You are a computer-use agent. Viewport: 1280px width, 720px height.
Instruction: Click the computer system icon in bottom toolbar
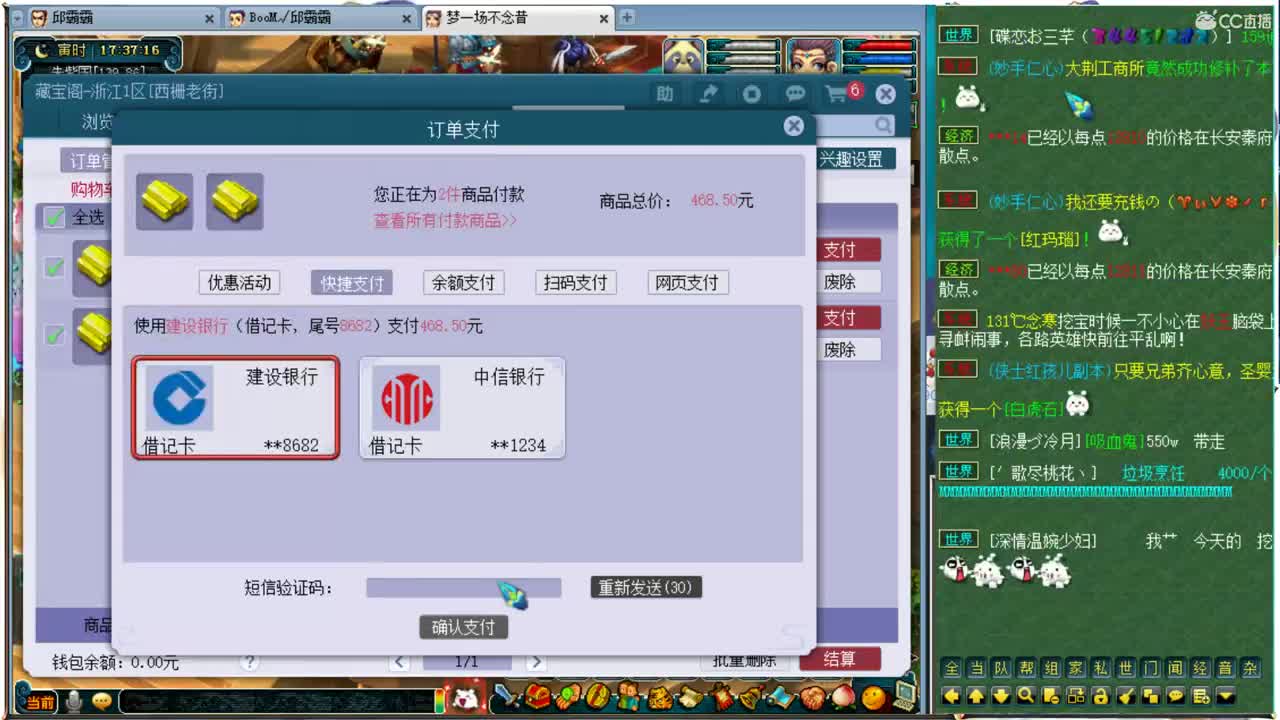point(904,694)
